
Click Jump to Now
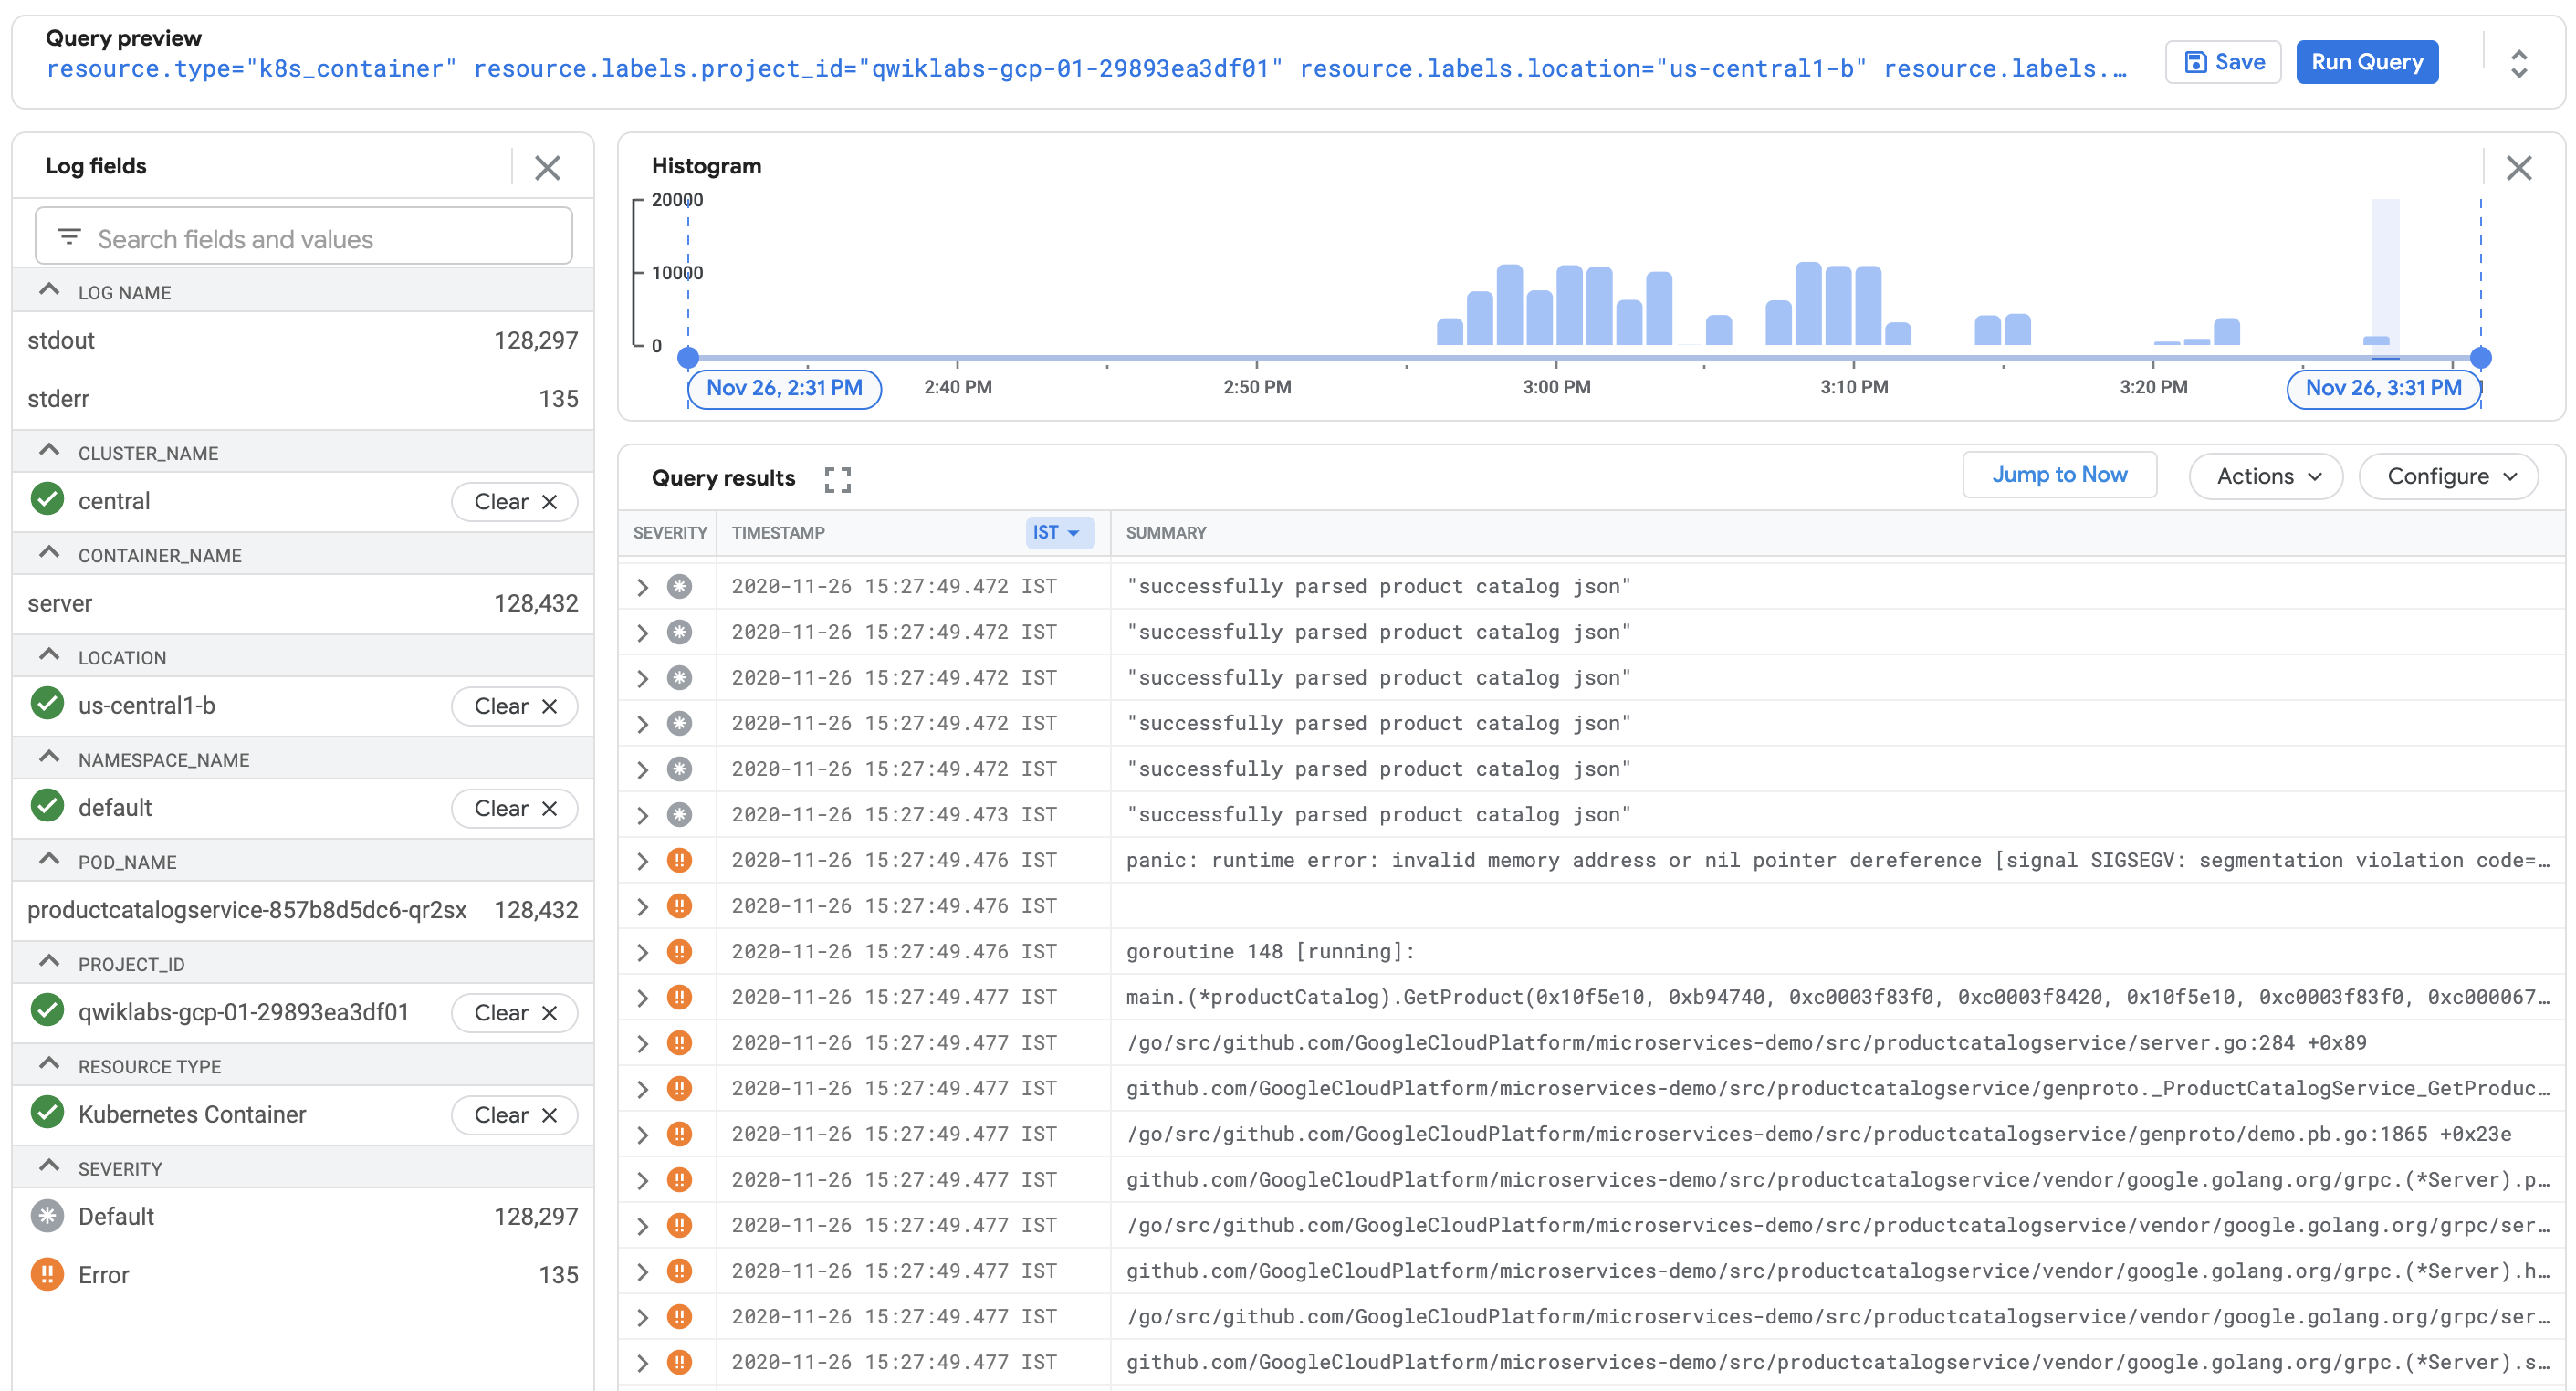tap(2059, 475)
